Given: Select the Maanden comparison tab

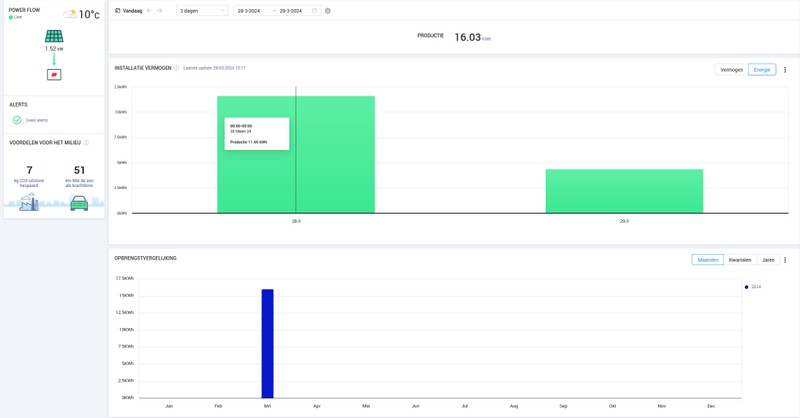Looking at the screenshot, I should 708,260.
